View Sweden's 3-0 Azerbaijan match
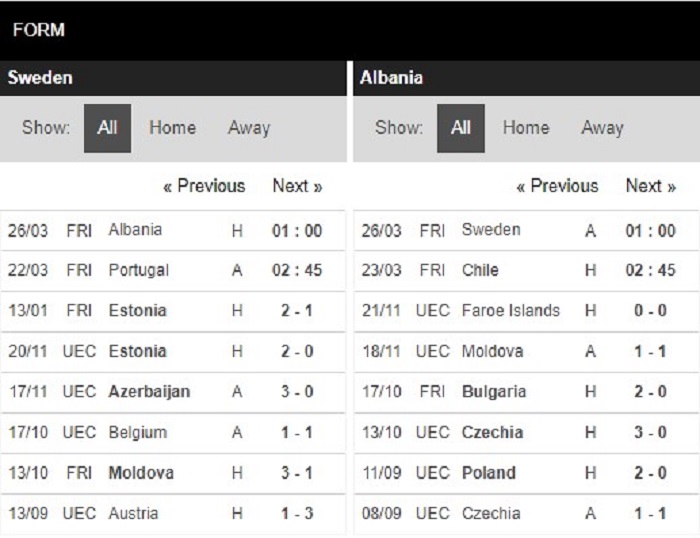The width and height of the screenshot is (700, 538). (x=173, y=392)
